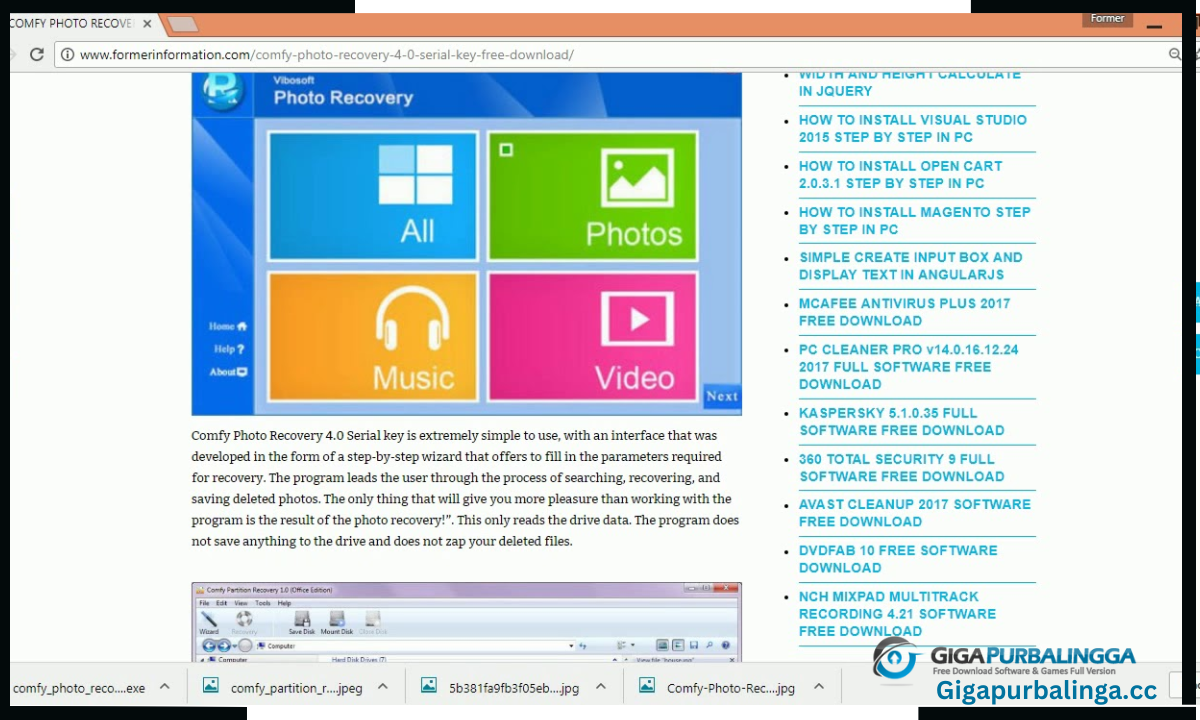Open downloaded file 5b381fa9fb3f05eb....jpg
This screenshot has height=720, width=1200.
click(x=514, y=688)
